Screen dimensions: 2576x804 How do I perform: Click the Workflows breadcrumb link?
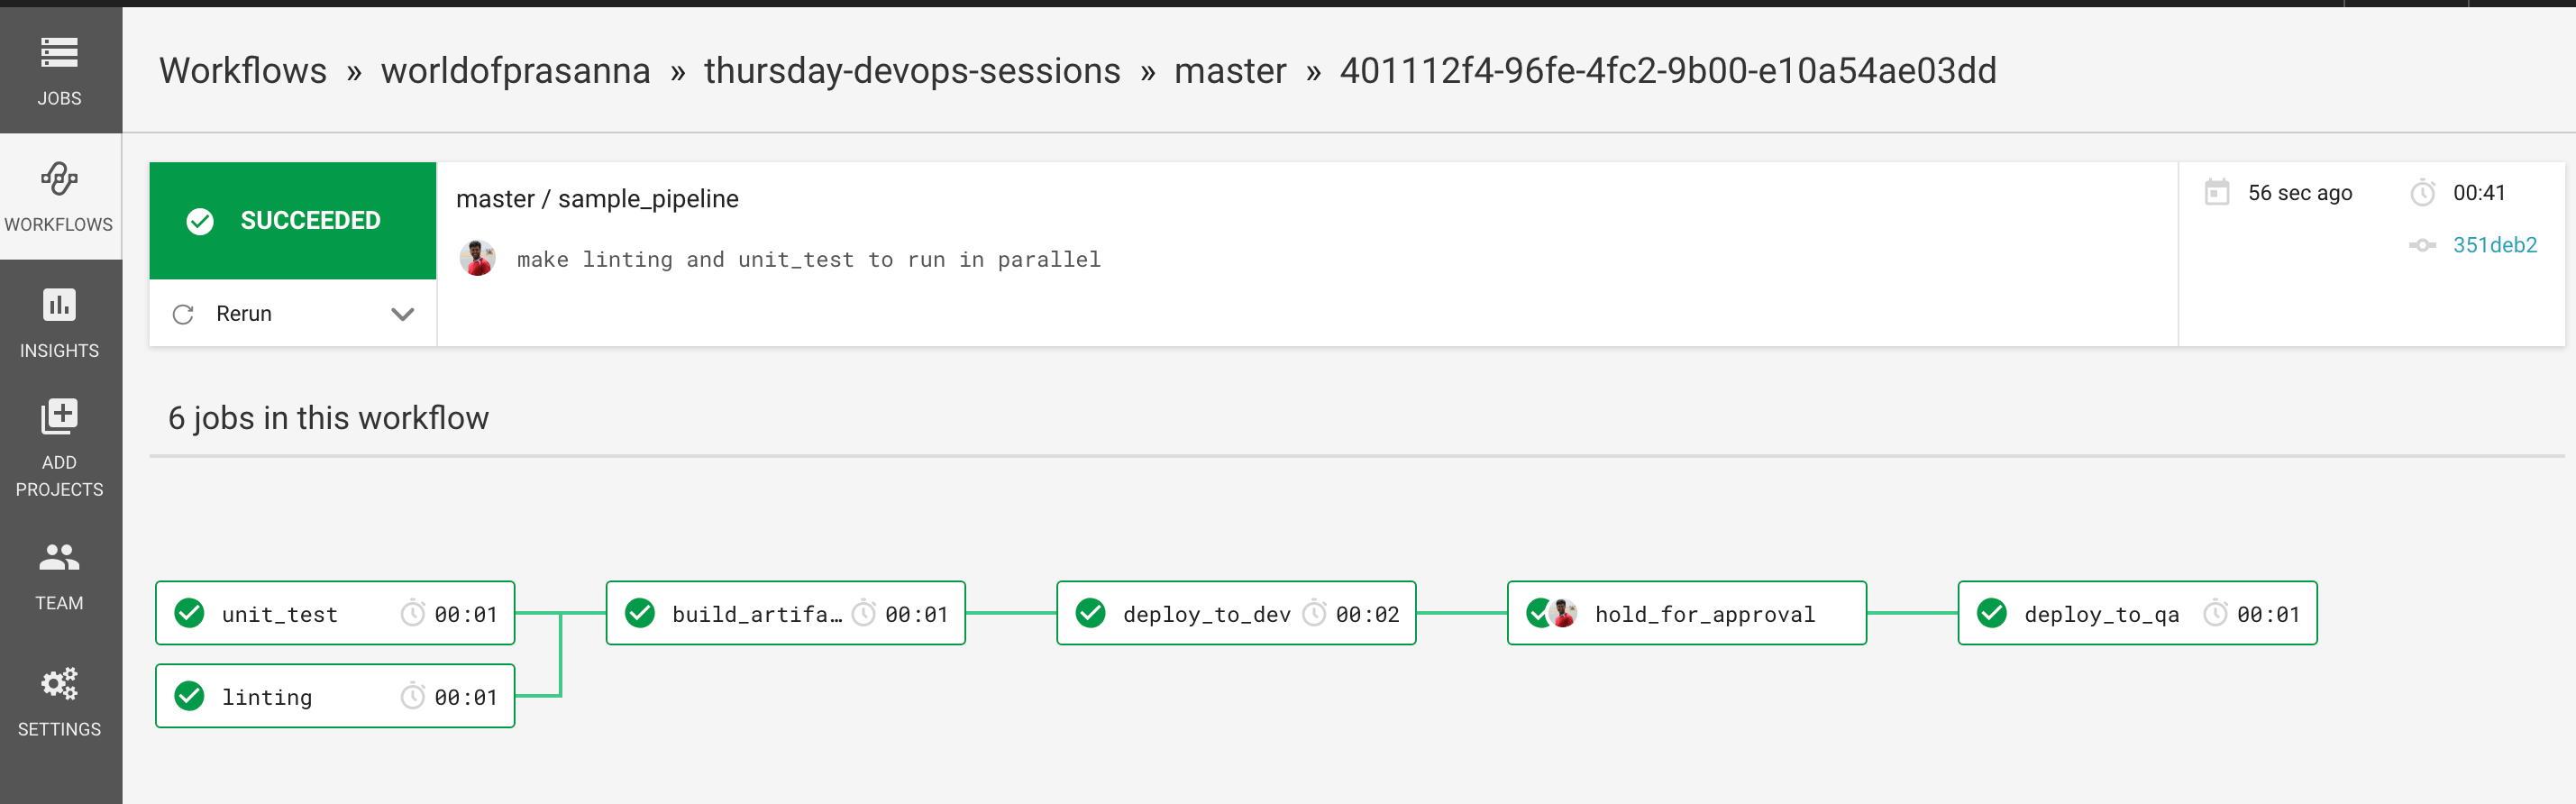[243, 70]
